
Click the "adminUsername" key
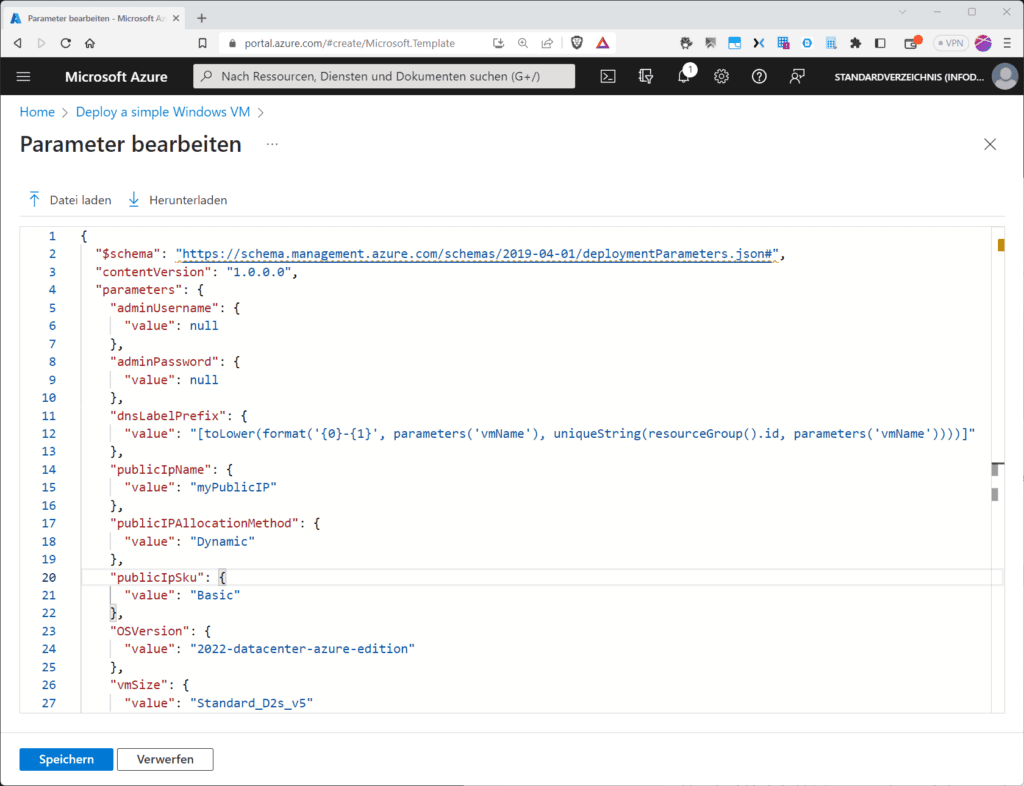(165, 308)
